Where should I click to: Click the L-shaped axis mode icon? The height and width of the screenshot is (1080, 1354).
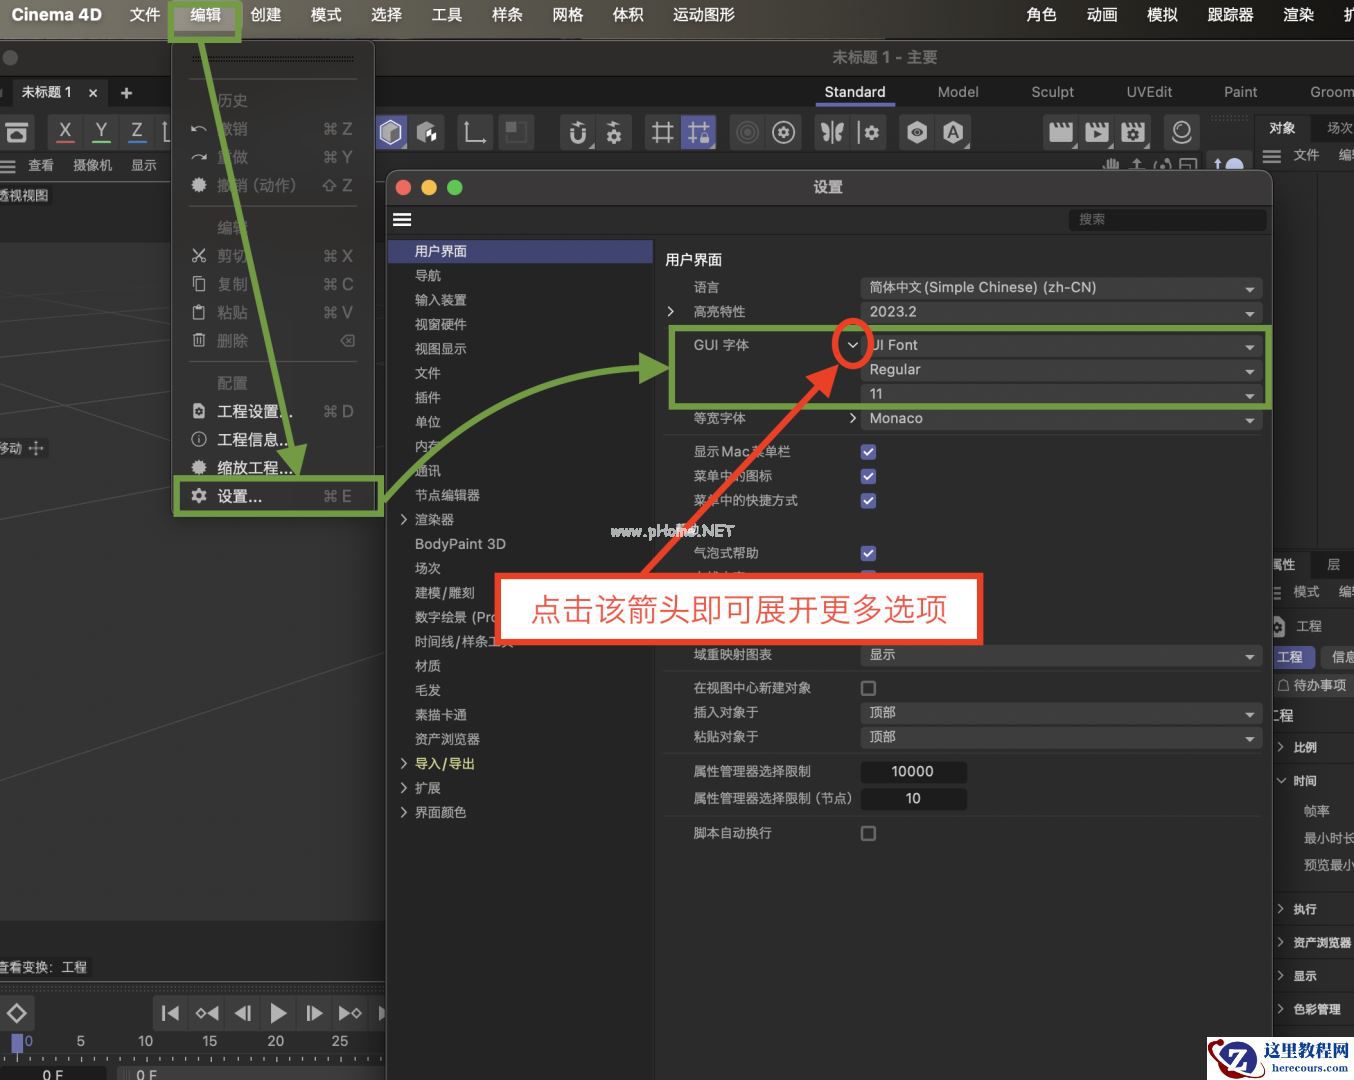(474, 132)
